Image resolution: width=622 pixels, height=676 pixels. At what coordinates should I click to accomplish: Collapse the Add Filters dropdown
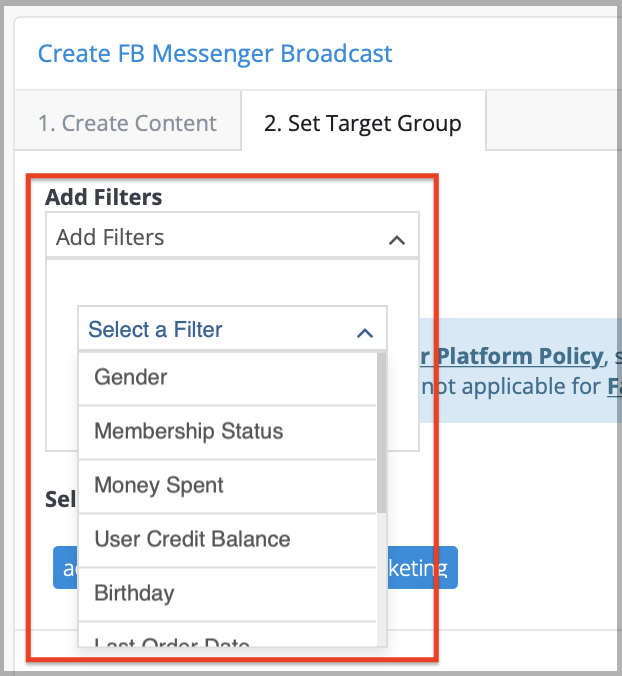pos(232,236)
